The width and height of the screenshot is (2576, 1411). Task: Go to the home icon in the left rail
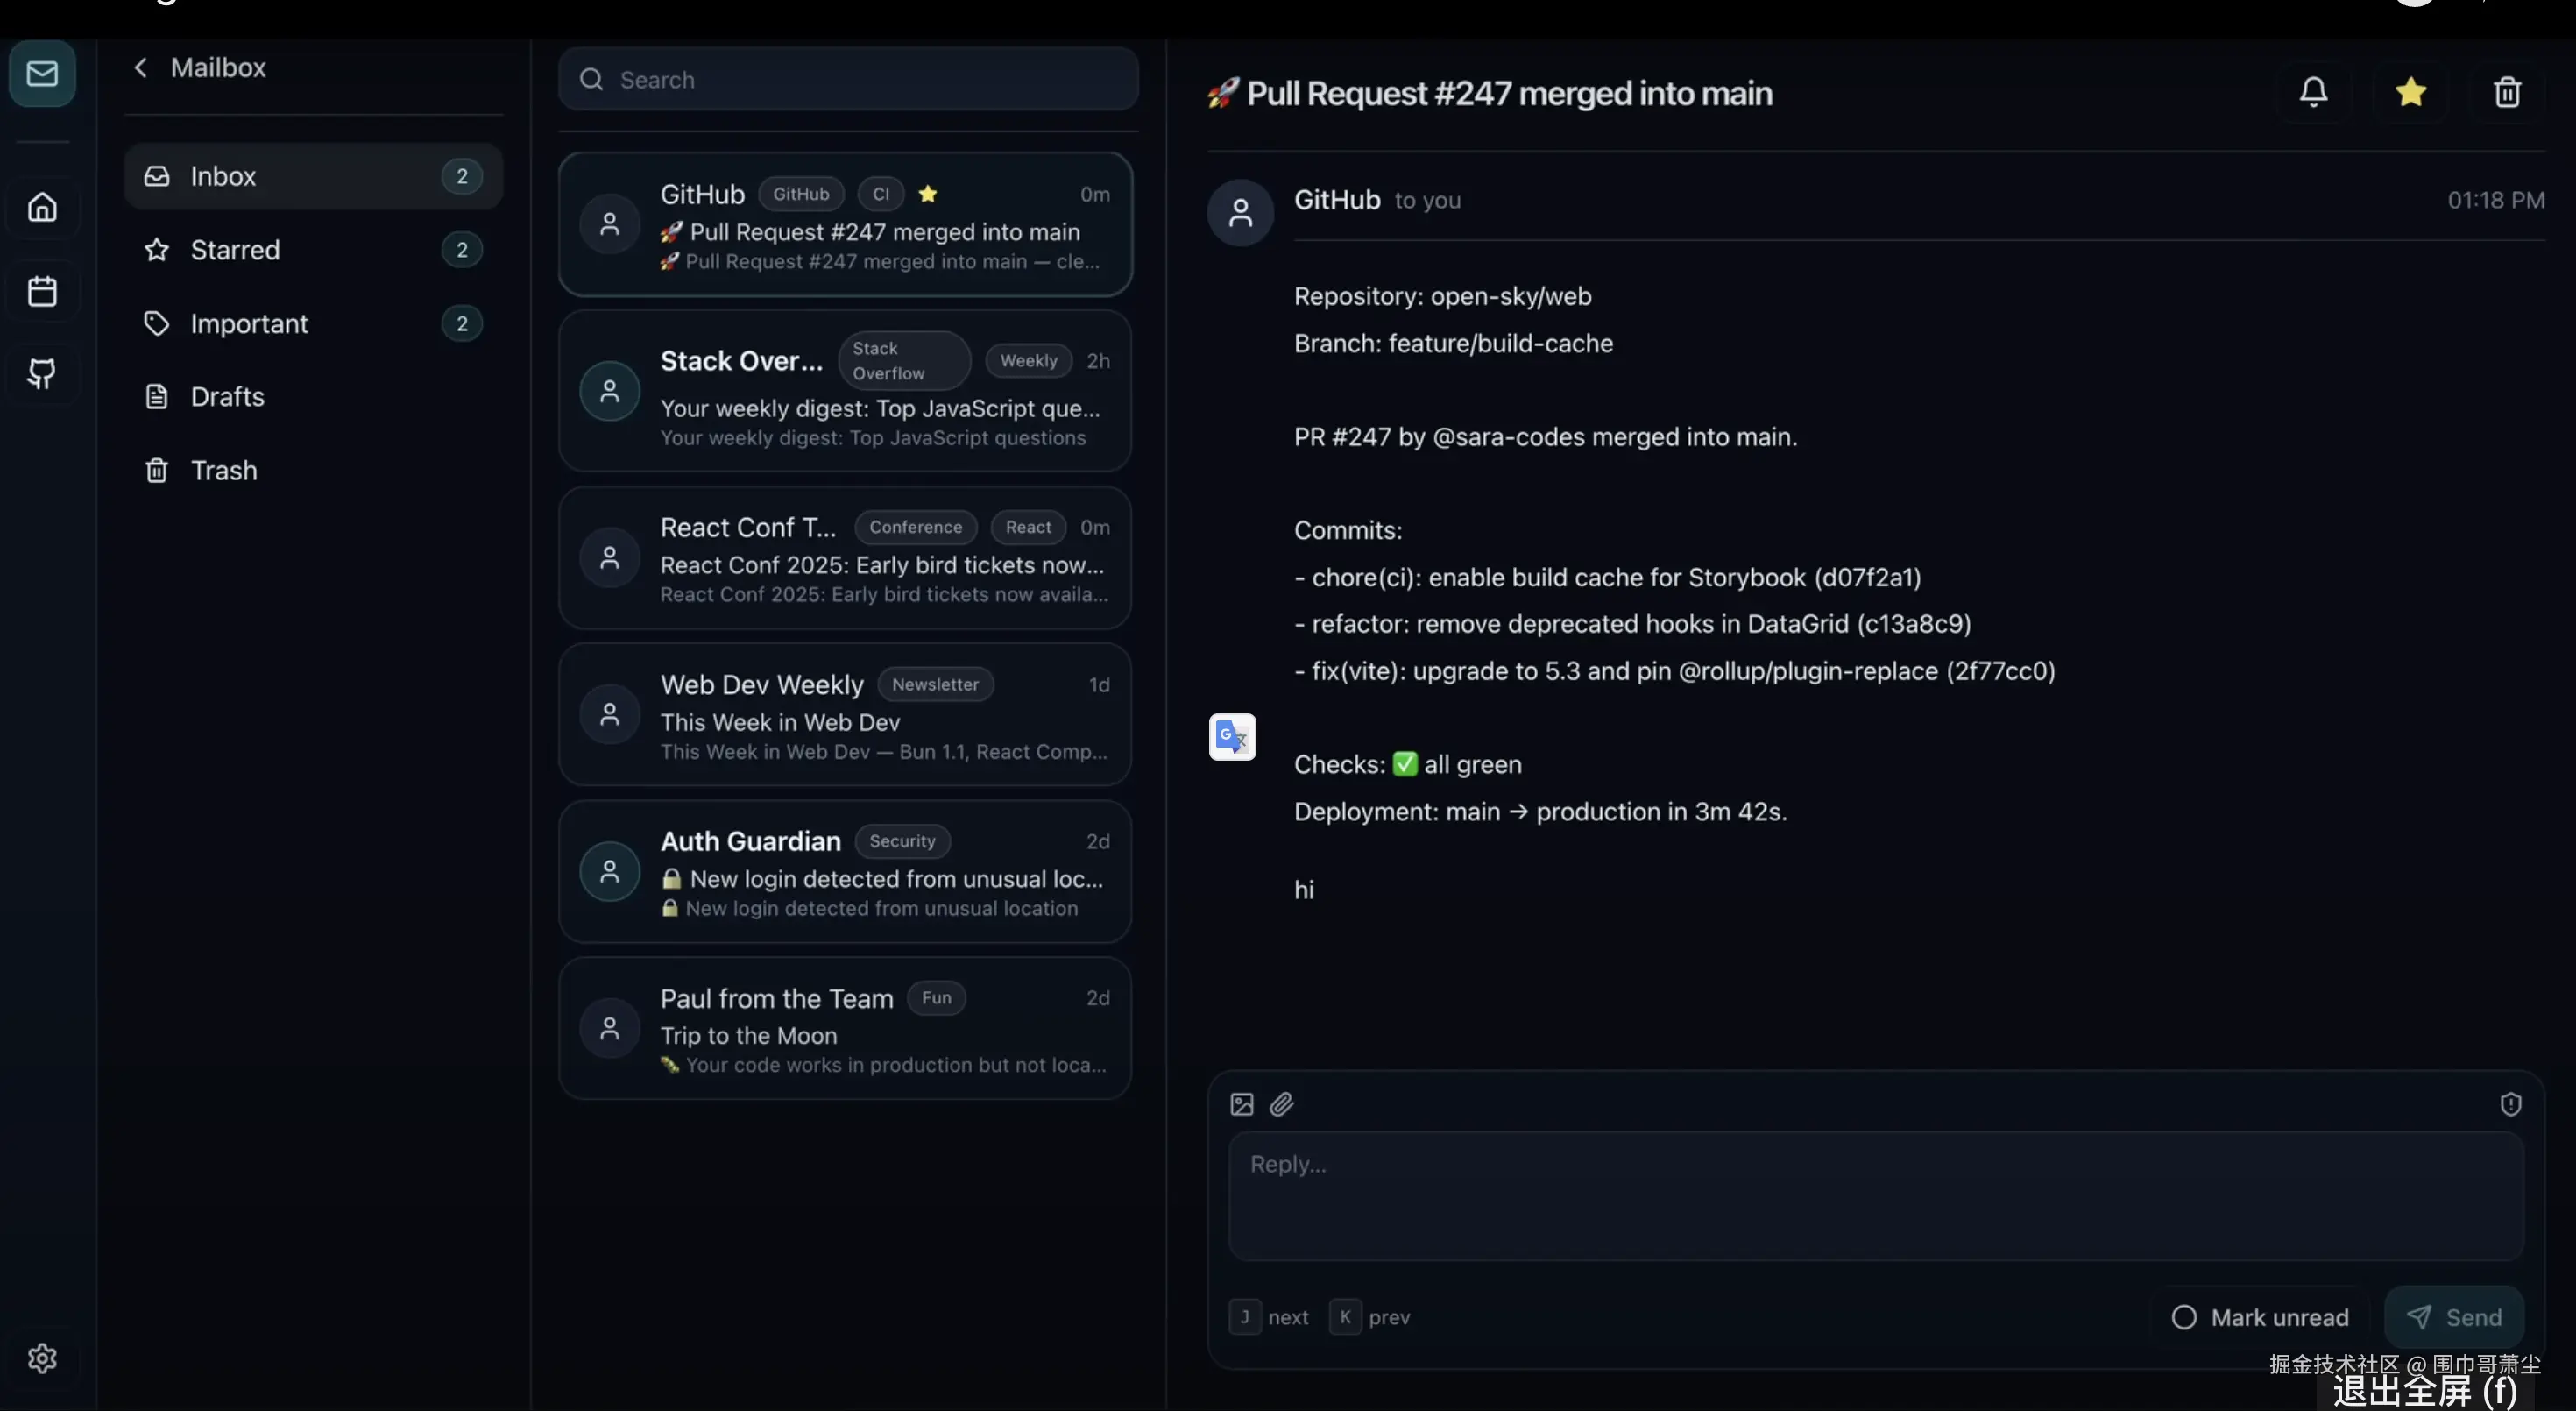coord(42,208)
